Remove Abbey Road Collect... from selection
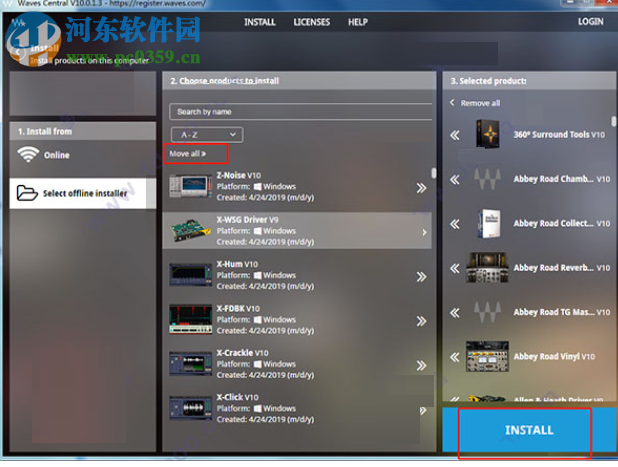618x467 pixels. [455, 224]
